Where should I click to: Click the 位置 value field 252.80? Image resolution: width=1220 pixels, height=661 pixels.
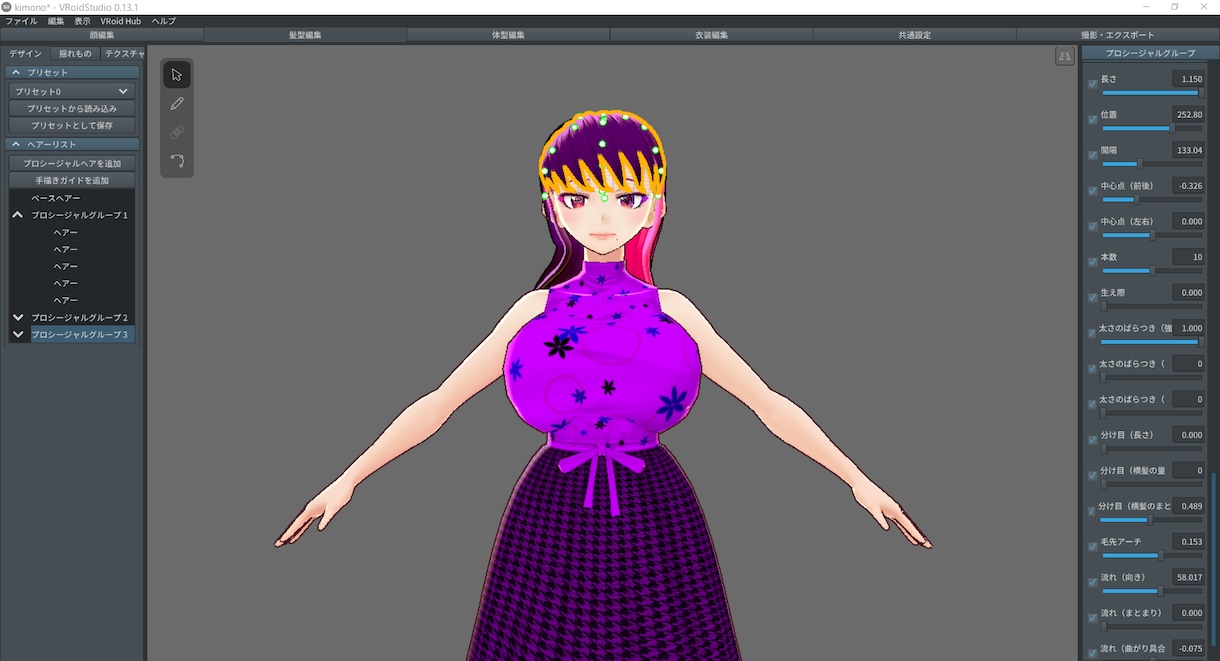click(1188, 114)
